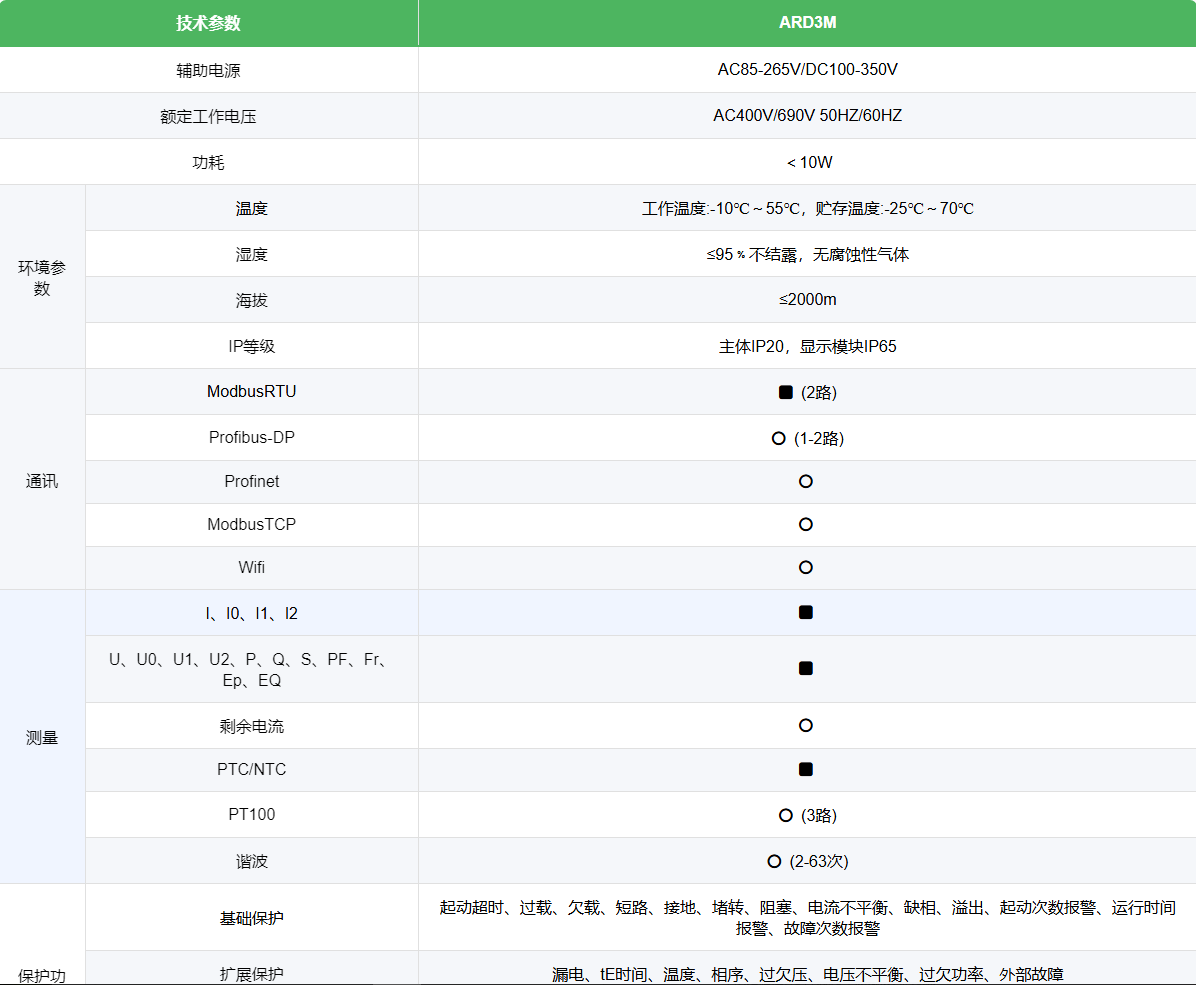This screenshot has width=1196, height=985.
Task: Click the 技术参数 column header
Action: [x=208, y=23]
